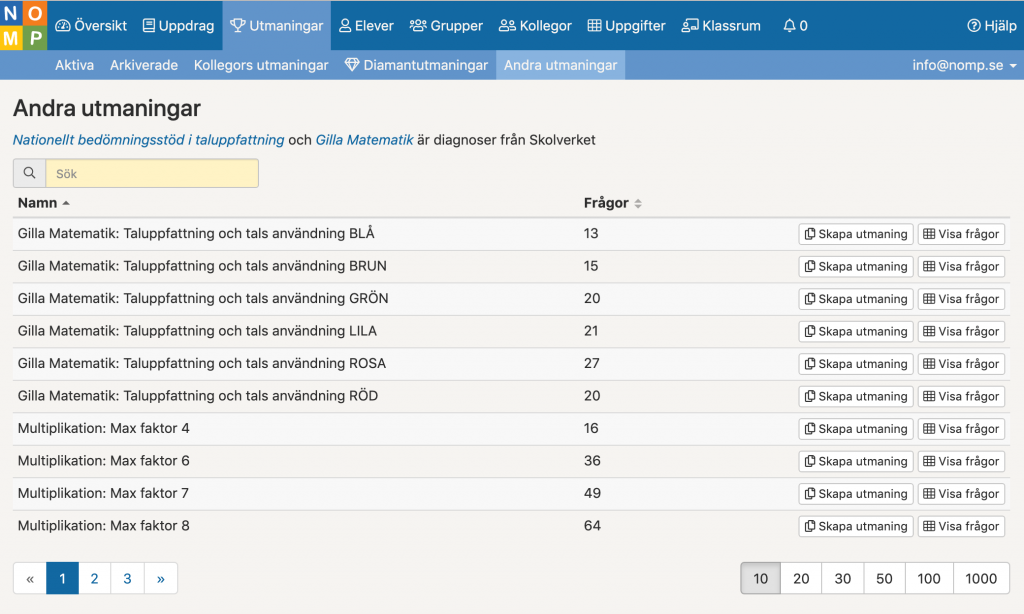Follow the Gilla Matematik link
The image size is (1024, 614).
pyautogui.click(x=364, y=140)
